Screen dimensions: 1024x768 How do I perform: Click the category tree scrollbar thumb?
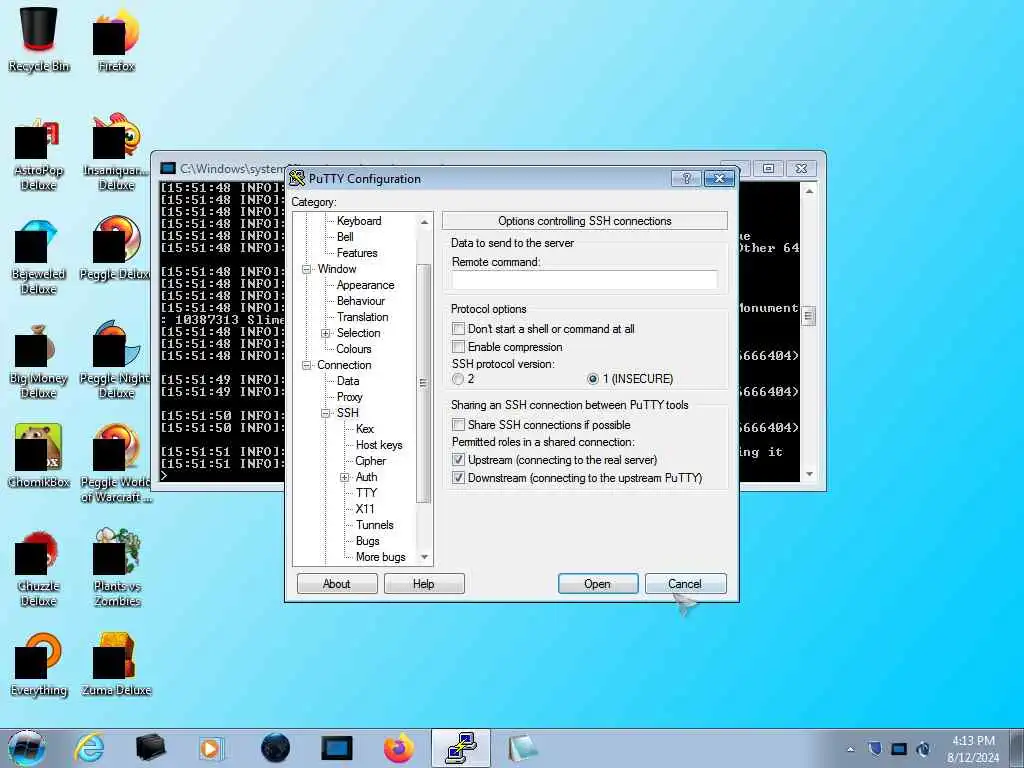[423, 383]
